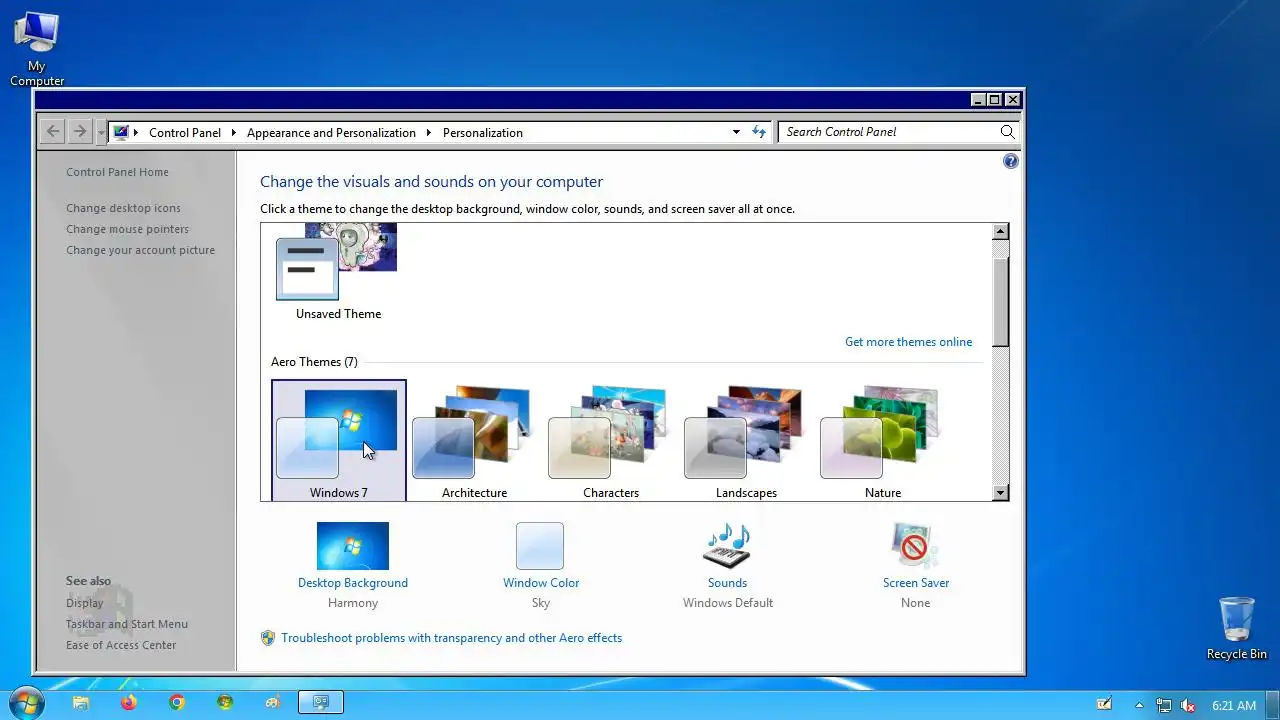Select the Landscapes theme
Image resolution: width=1280 pixels, height=720 pixels.
746,441
